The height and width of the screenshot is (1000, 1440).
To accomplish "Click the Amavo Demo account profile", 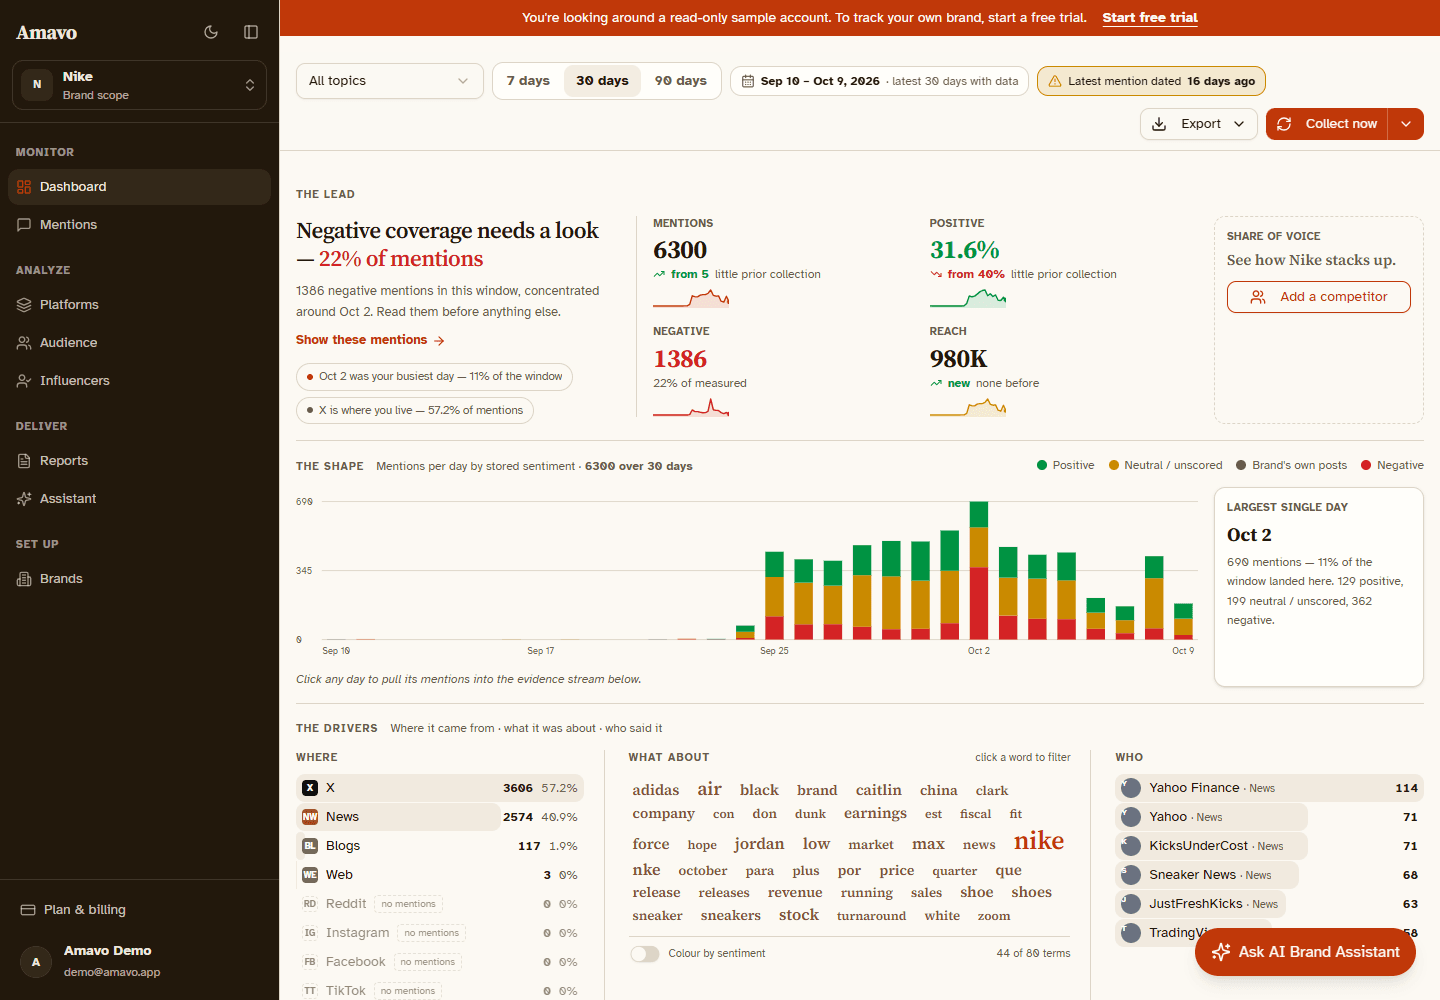I will click(x=139, y=962).
